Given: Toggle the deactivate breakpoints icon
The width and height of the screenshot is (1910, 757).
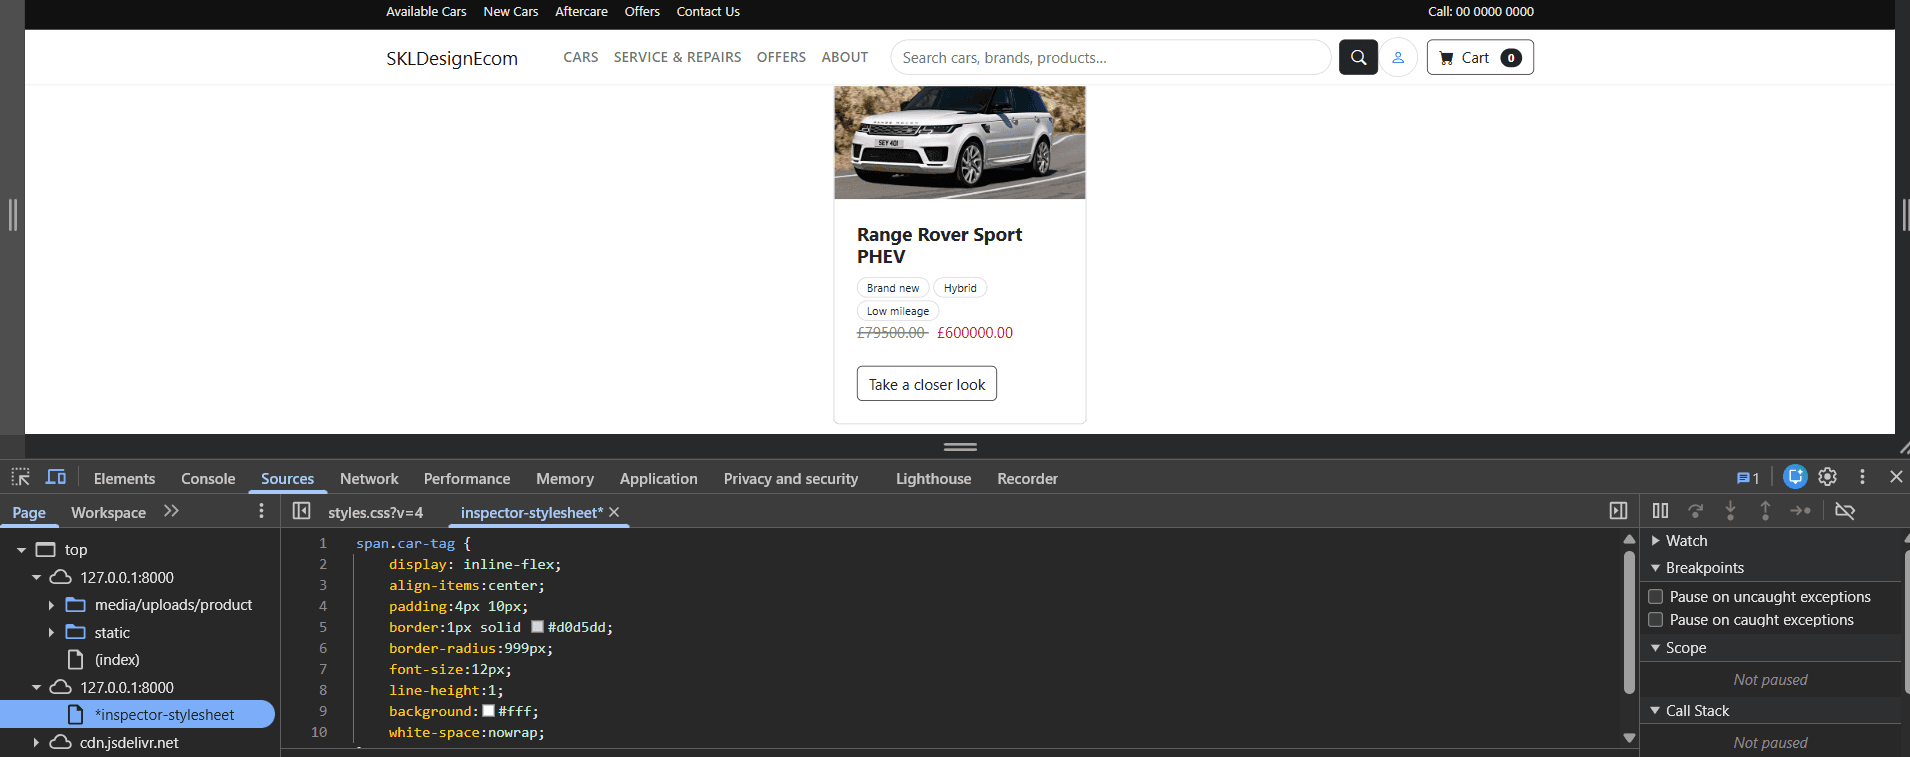Looking at the screenshot, I should point(1845,511).
